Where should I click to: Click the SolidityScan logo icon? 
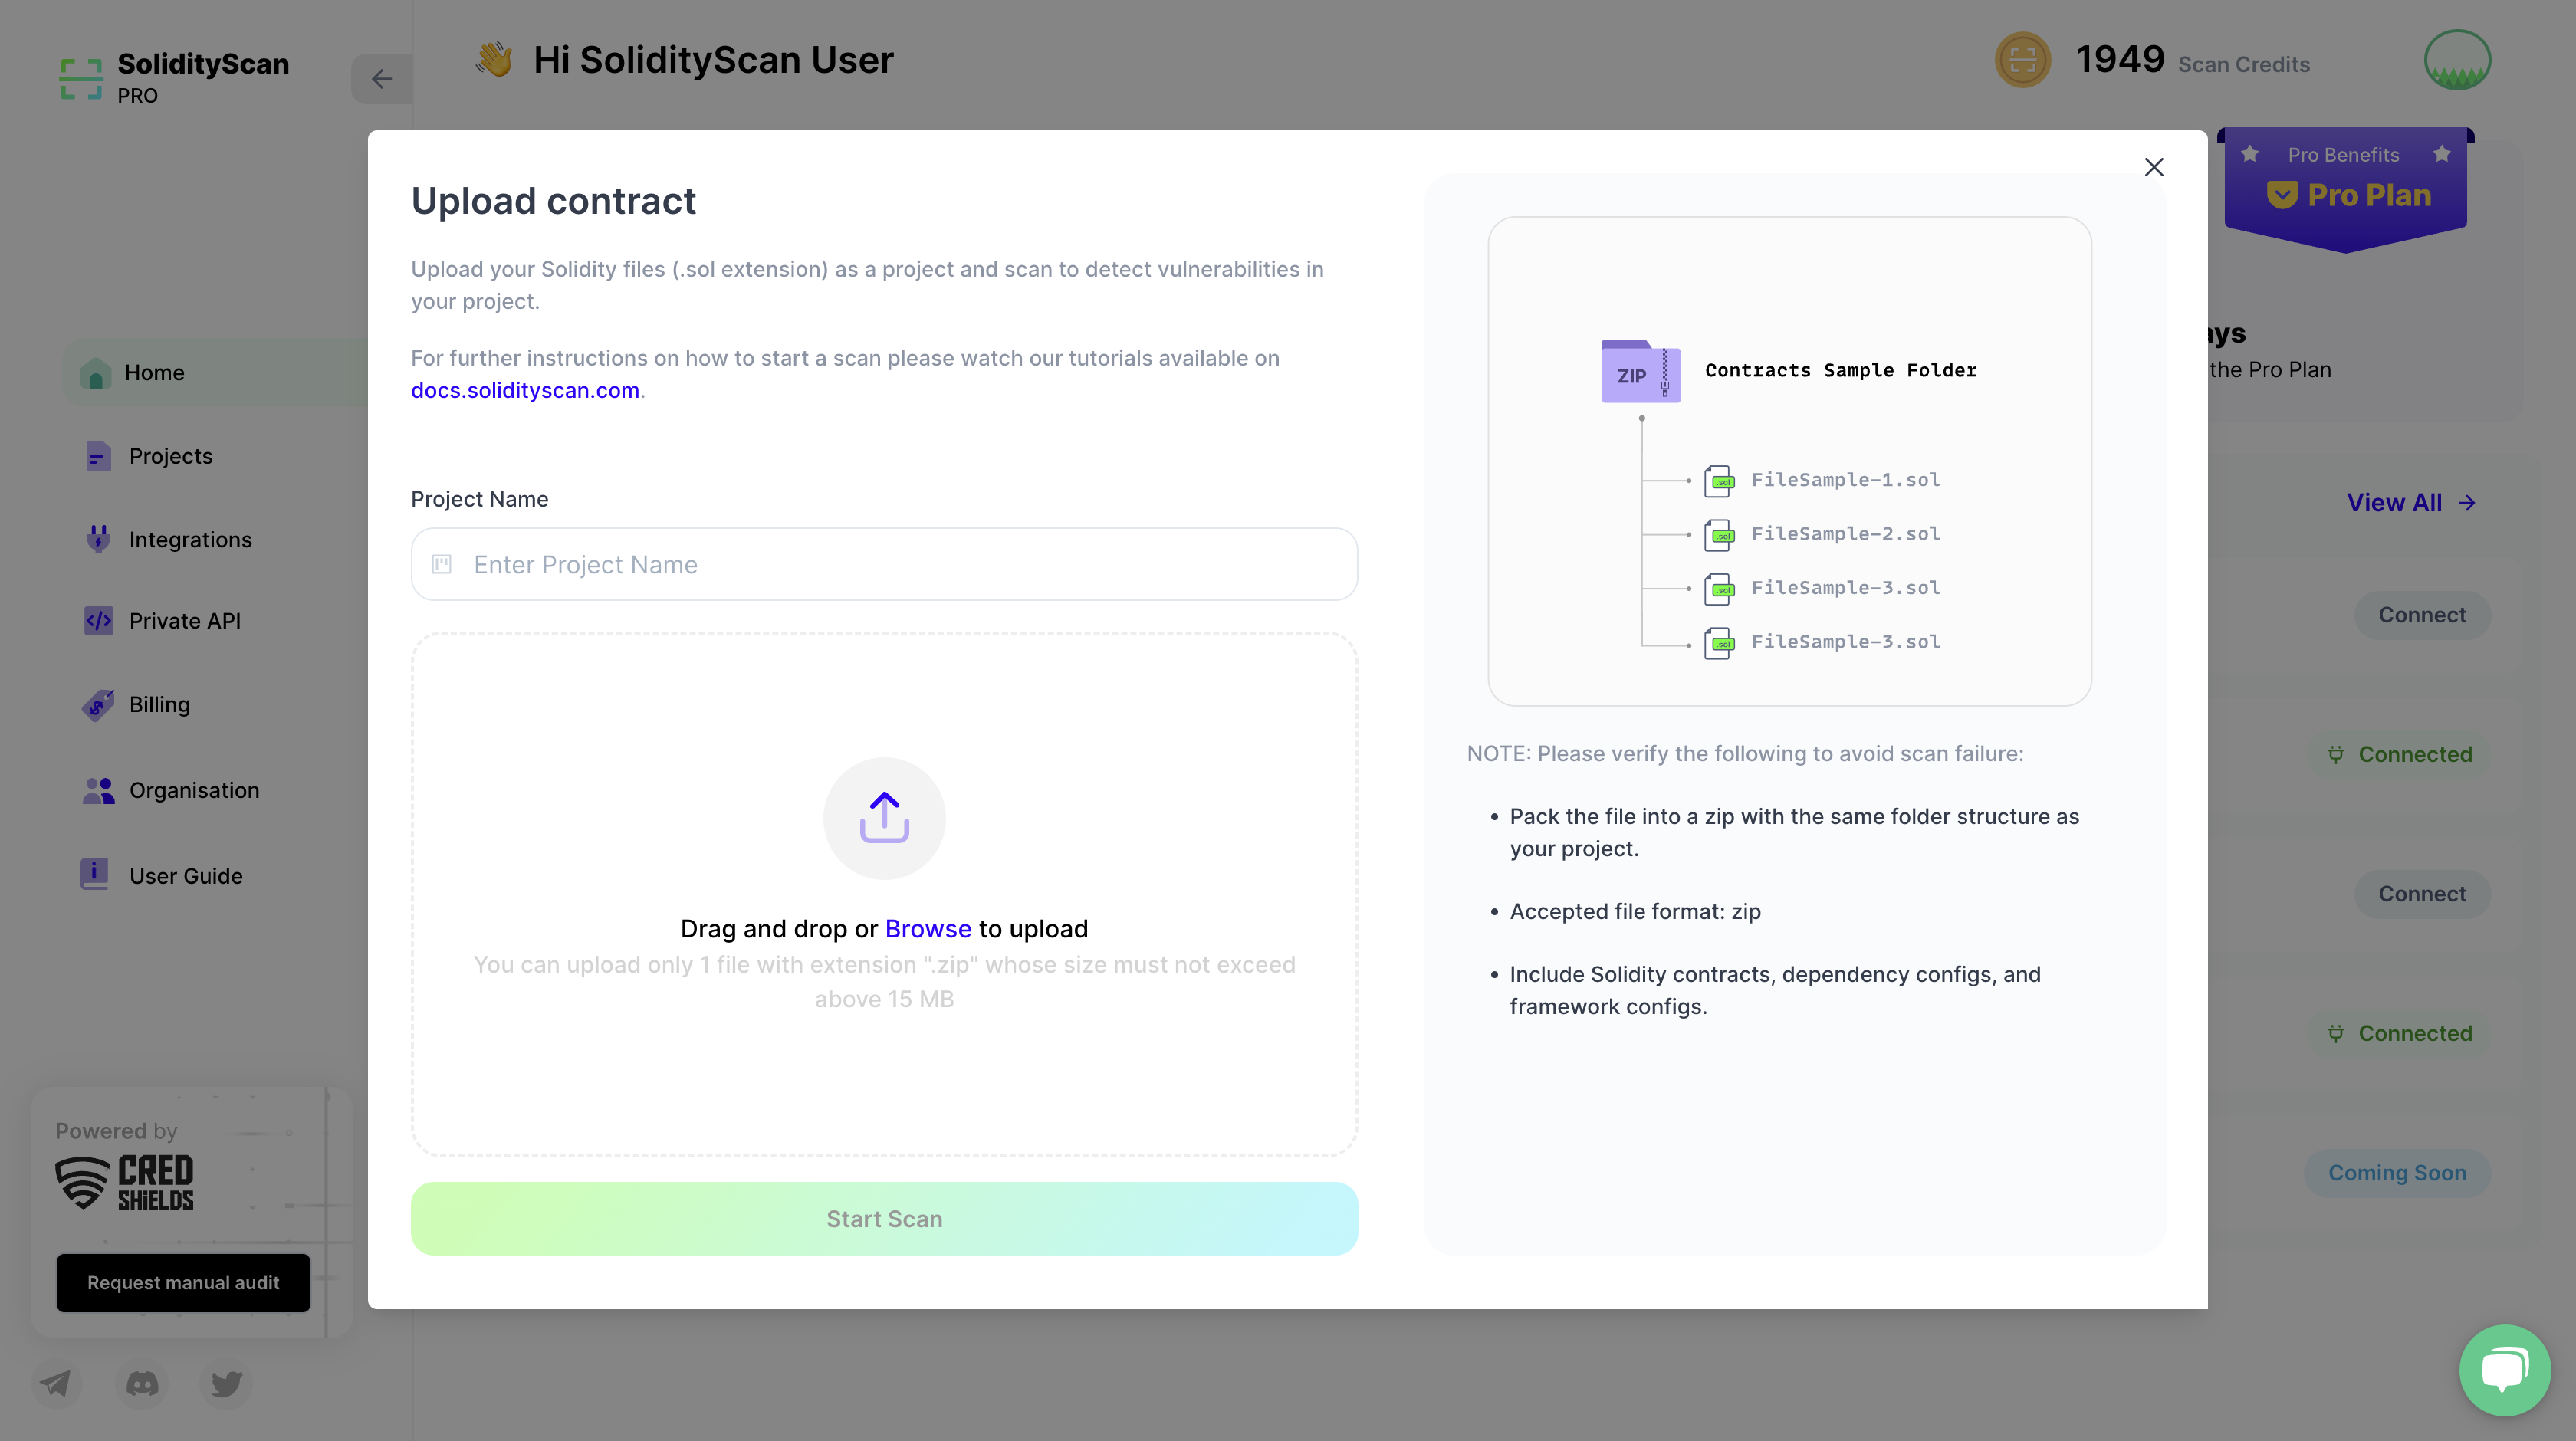pyautogui.click(x=81, y=78)
